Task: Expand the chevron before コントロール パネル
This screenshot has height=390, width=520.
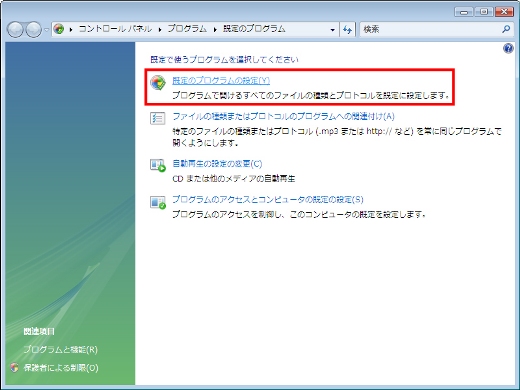Action: point(71,30)
